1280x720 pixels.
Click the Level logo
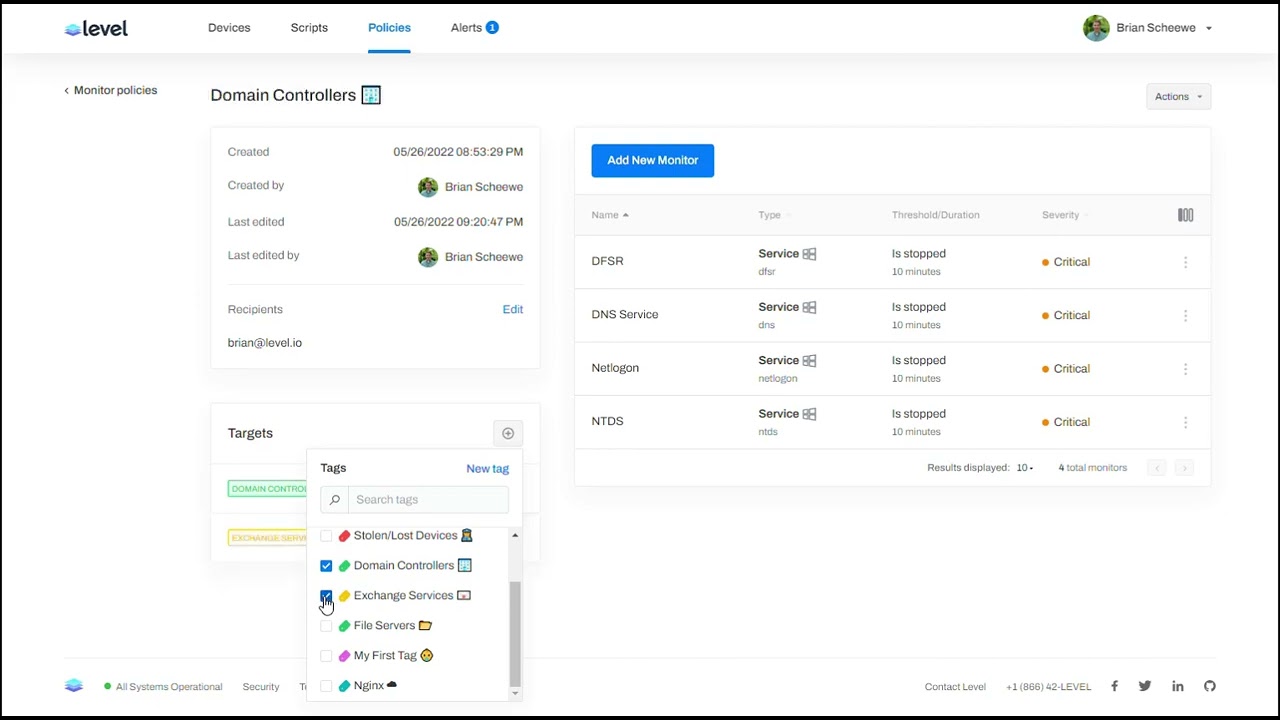96,29
